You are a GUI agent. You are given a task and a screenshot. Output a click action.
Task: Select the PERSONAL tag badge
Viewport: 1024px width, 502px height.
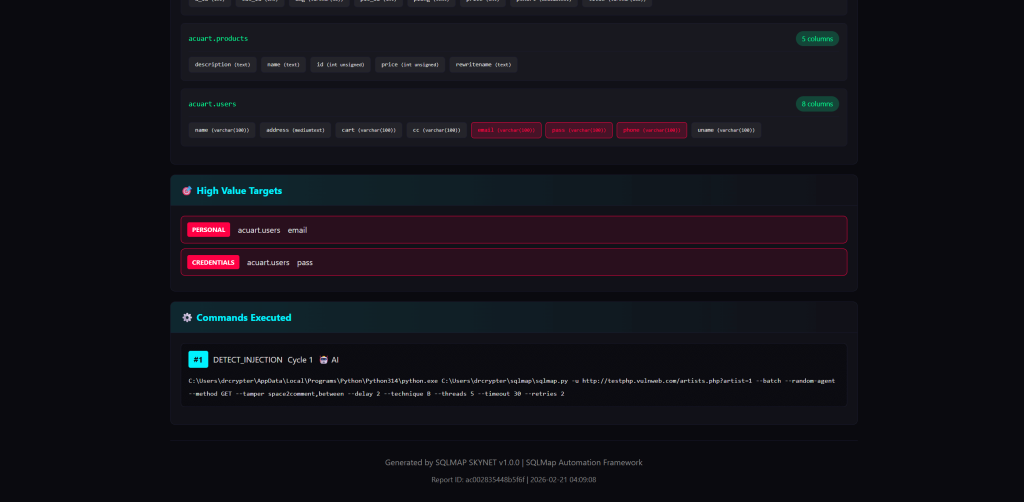(x=208, y=230)
